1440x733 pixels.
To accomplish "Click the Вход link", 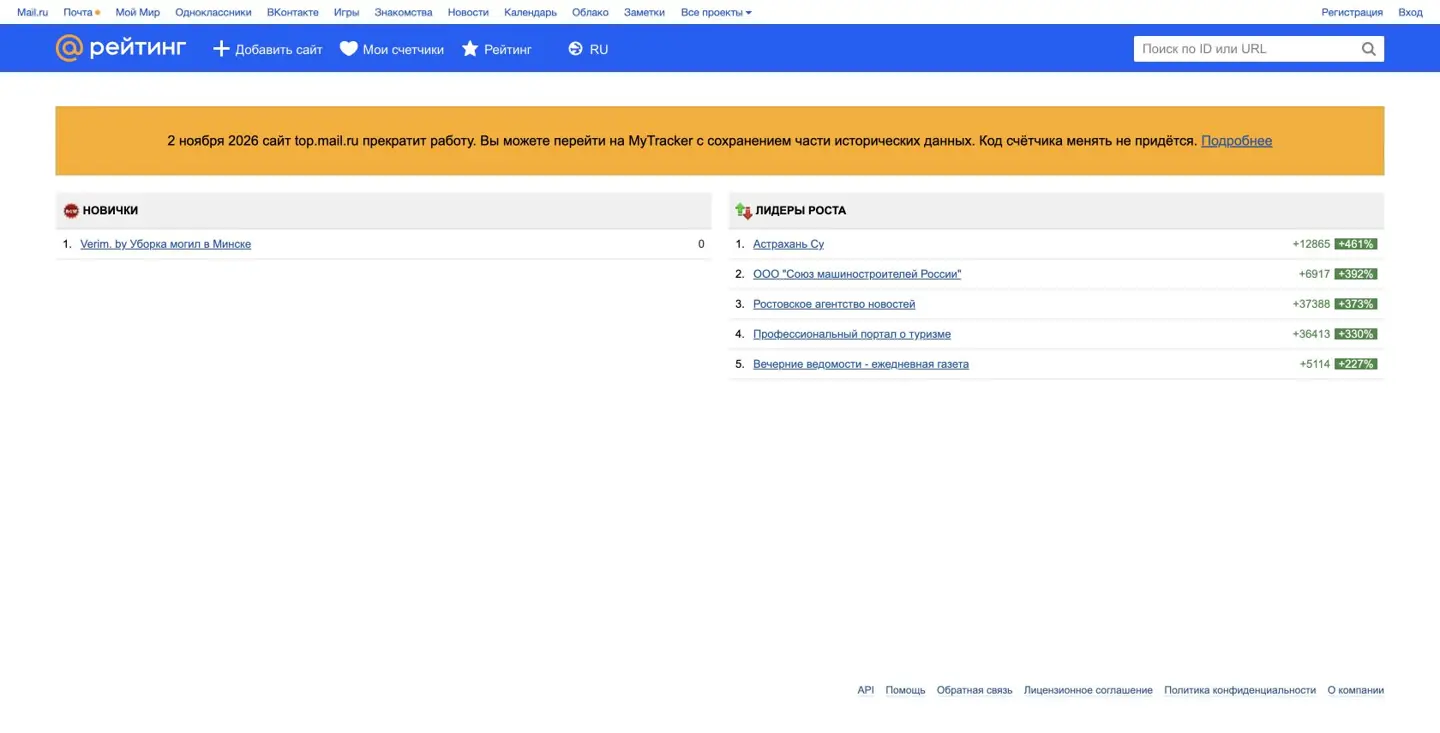I will [x=1410, y=13].
